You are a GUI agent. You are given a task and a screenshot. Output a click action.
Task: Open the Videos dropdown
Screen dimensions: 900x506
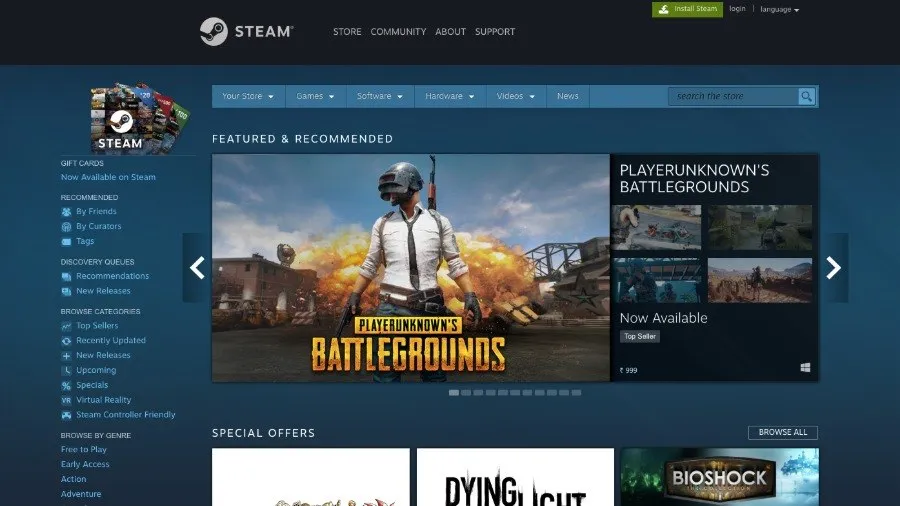(x=515, y=96)
